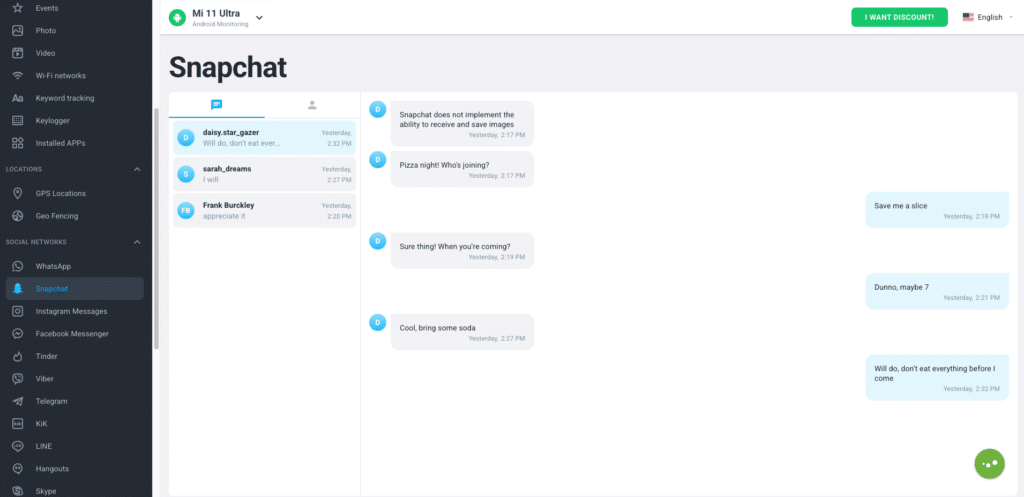Open the Wi-Fi networks icon

click(x=17, y=75)
